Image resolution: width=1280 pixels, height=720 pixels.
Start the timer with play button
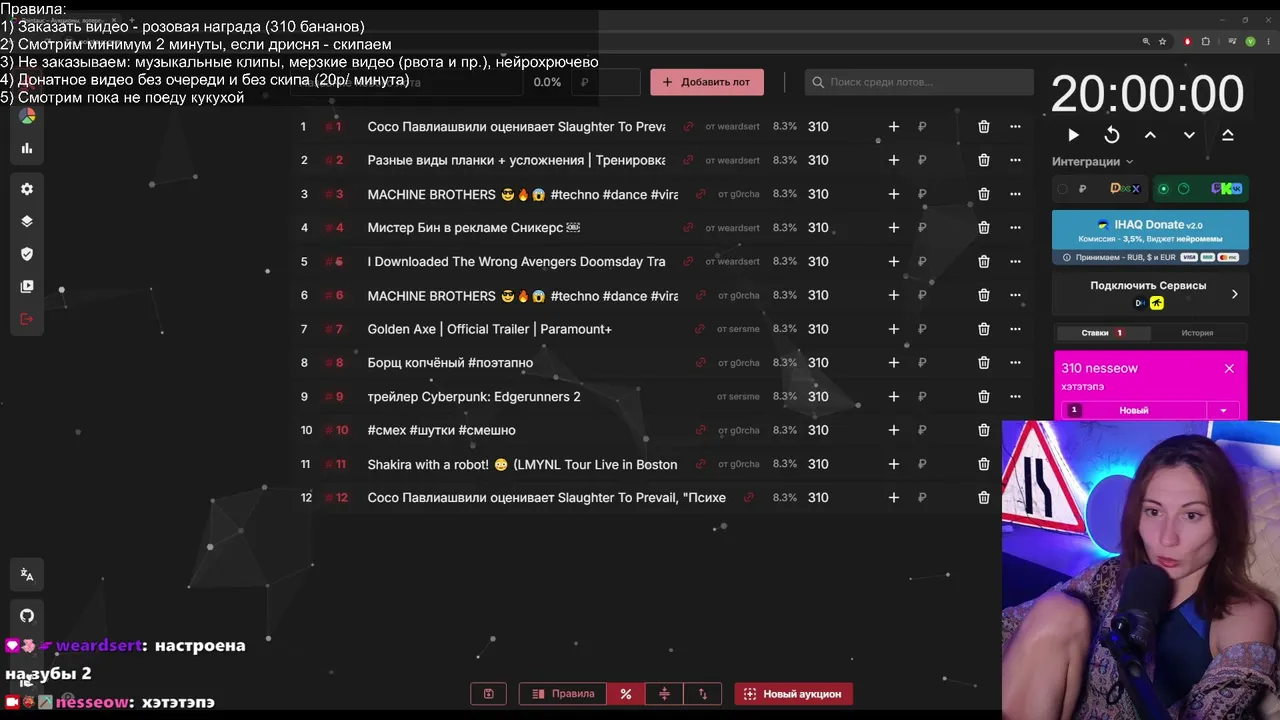pos(1073,135)
